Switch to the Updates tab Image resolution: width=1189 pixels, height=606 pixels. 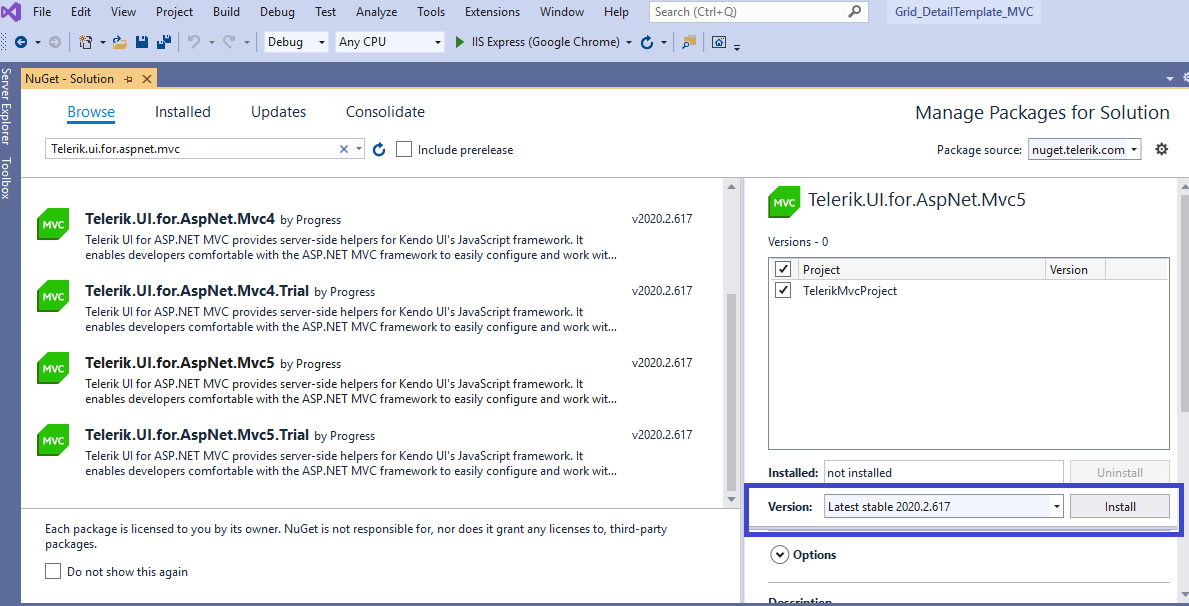click(278, 112)
